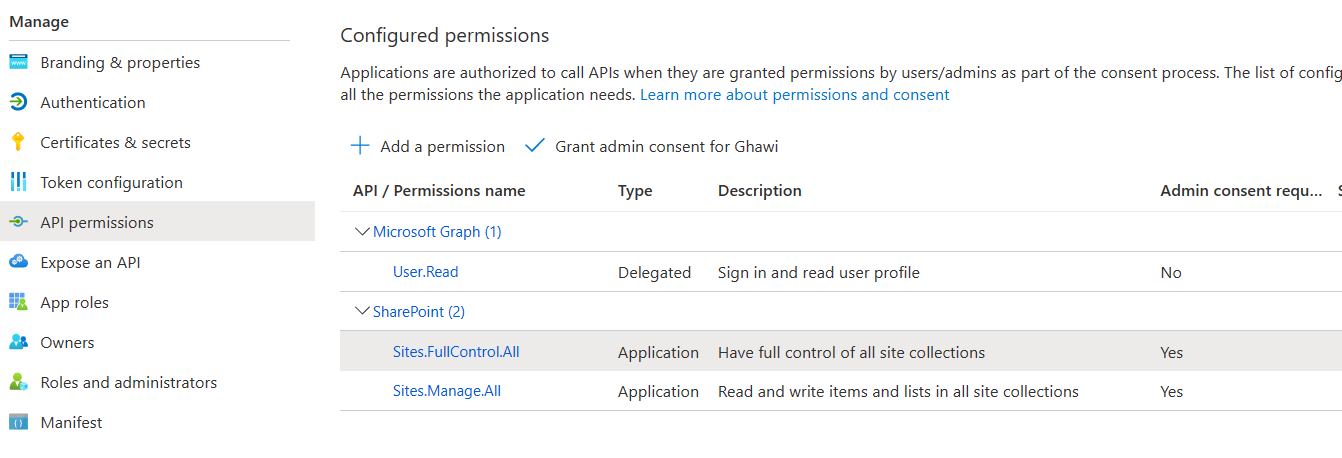Click the App roles icon
Image resolution: width=1342 pixels, height=458 pixels.
tap(18, 302)
